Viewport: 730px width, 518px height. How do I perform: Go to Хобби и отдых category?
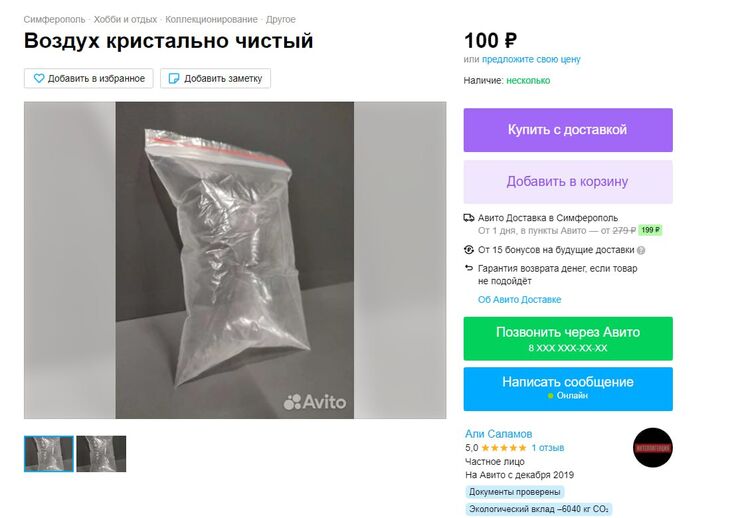125,20
